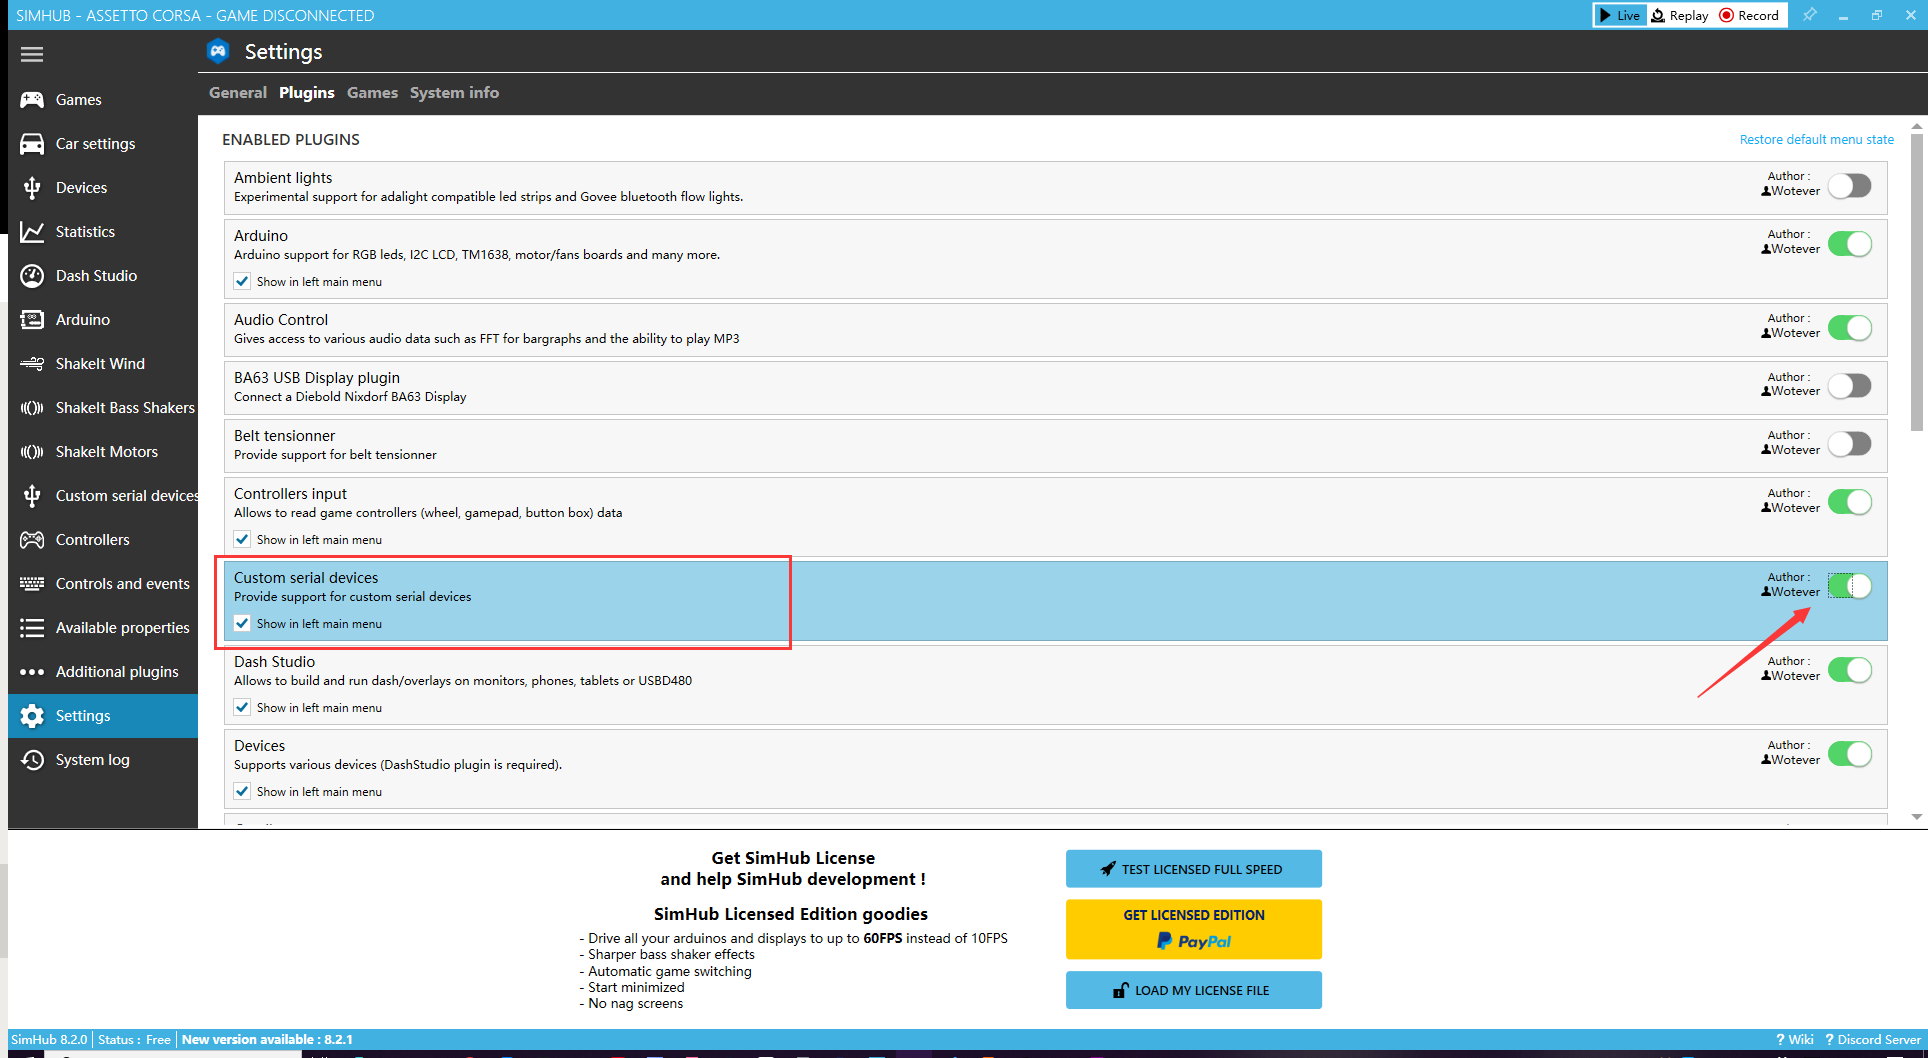Select the Audio Control plugin row title
The width and height of the screenshot is (1928, 1058).
tap(281, 320)
